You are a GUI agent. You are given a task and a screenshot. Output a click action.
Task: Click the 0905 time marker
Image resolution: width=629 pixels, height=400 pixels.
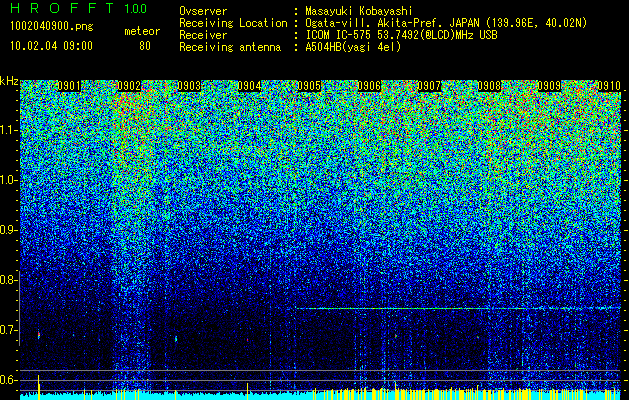309,86
